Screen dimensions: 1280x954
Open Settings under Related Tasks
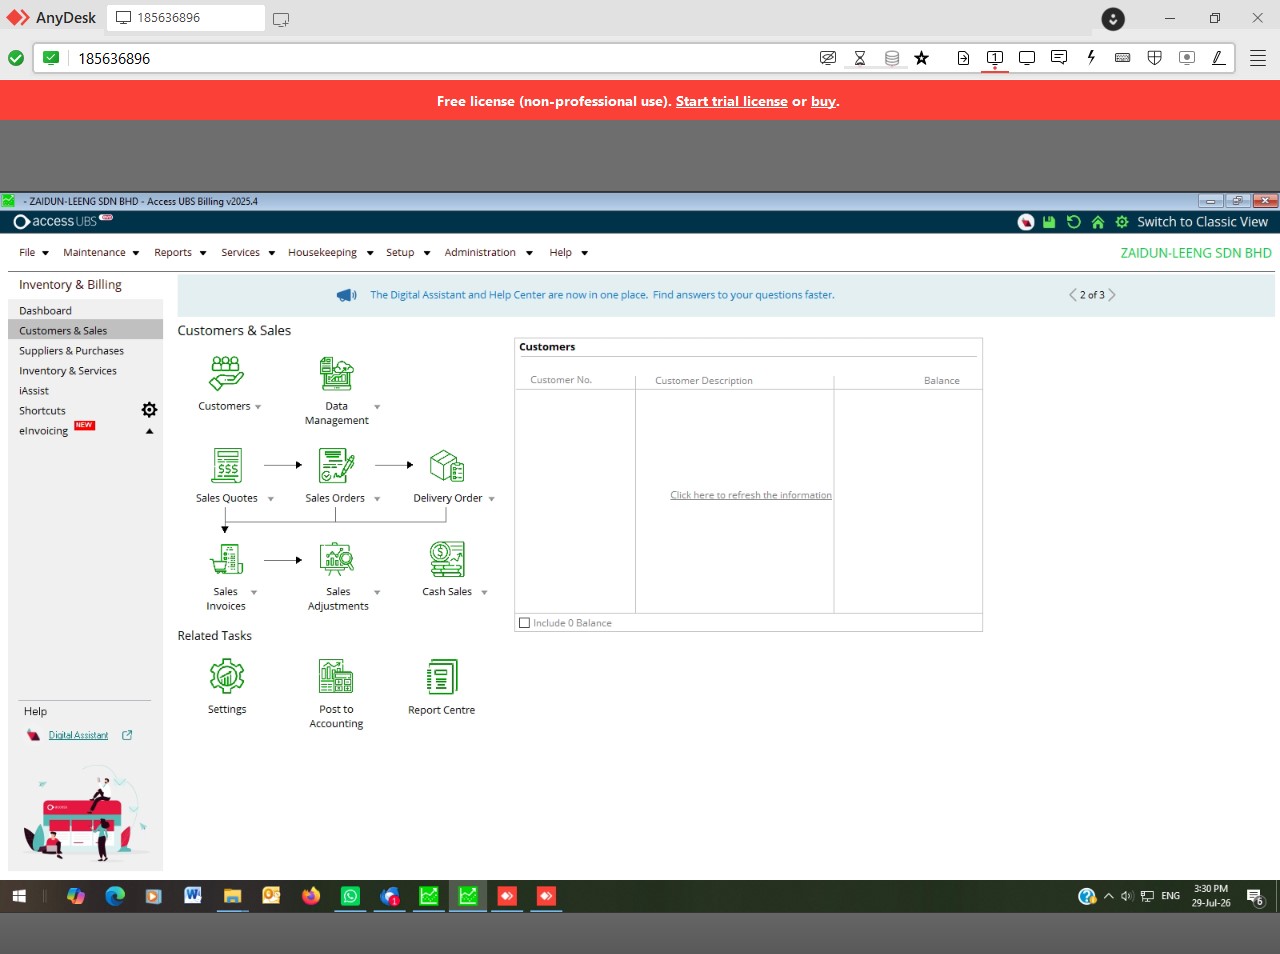(227, 676)
